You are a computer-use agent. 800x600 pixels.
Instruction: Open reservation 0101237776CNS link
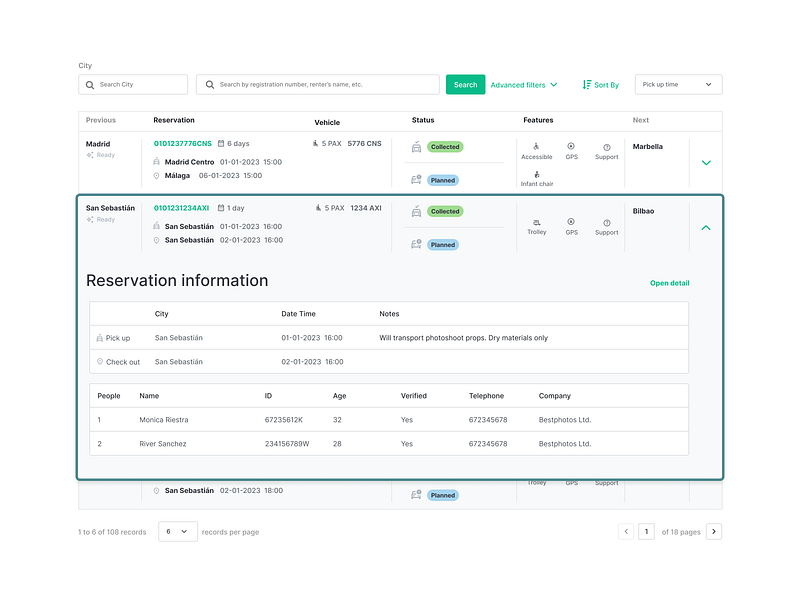(x=182, y=144)
